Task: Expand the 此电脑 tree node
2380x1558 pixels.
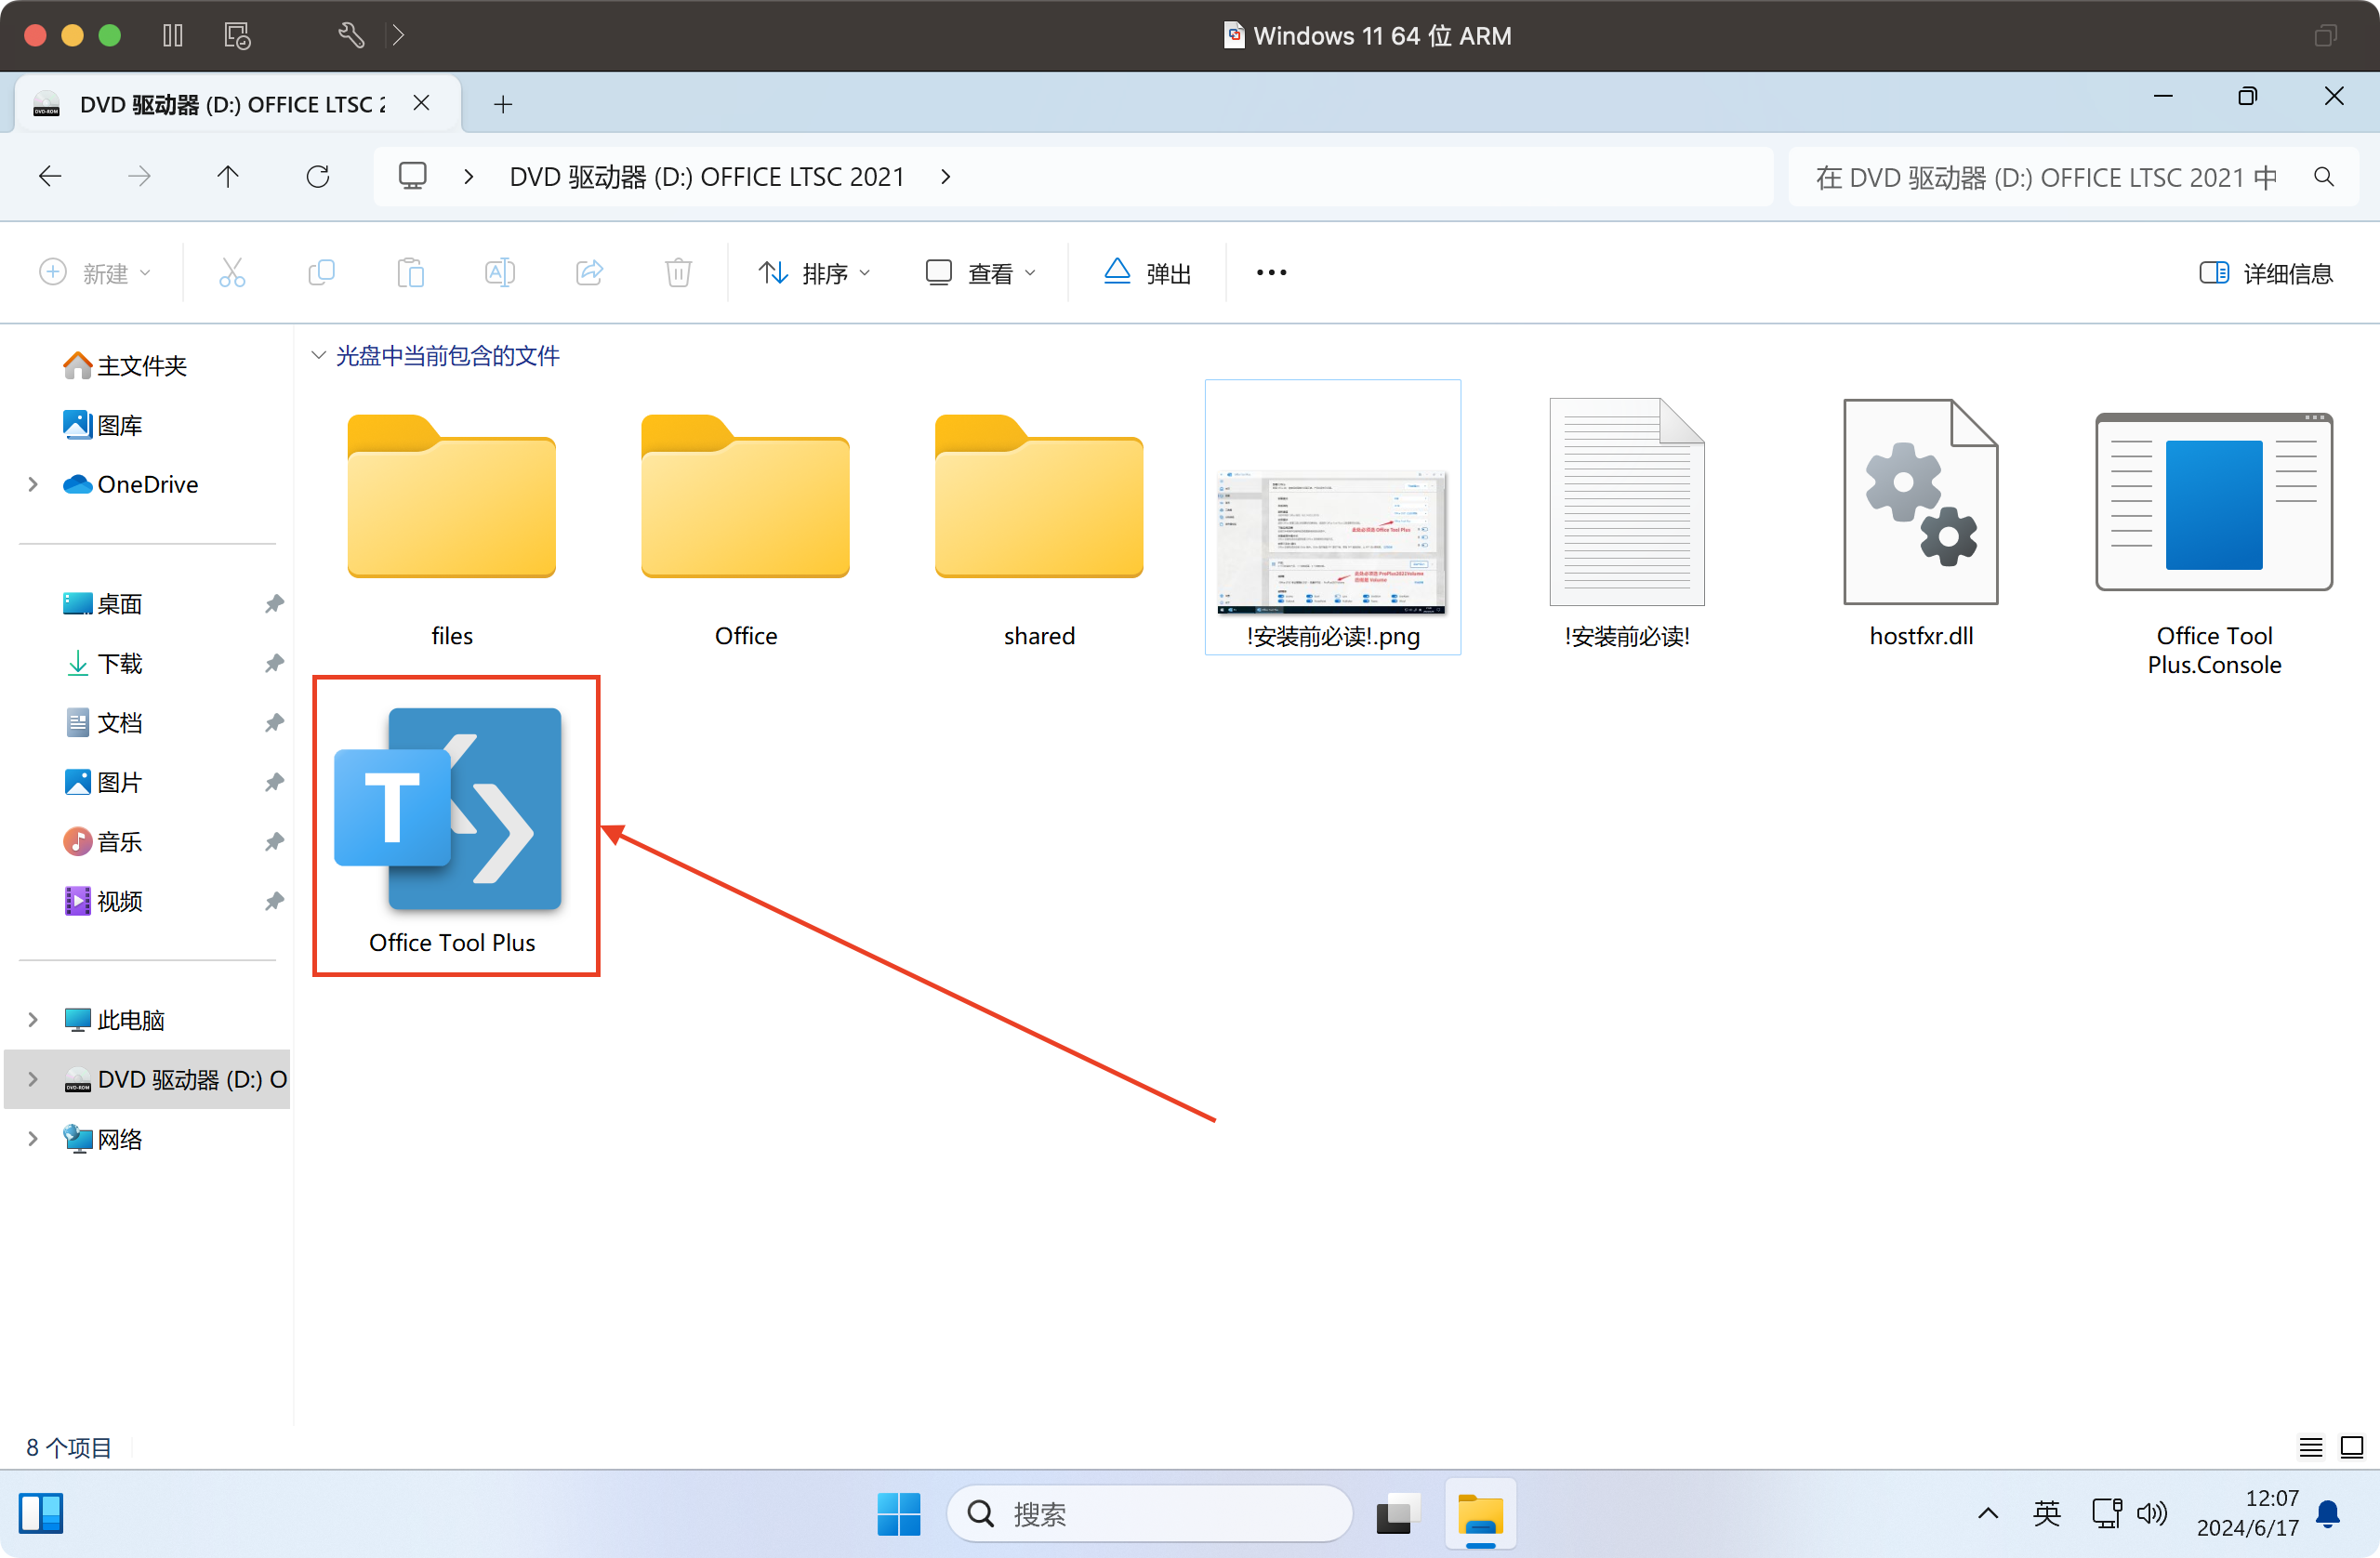Action: point(33,1019)
